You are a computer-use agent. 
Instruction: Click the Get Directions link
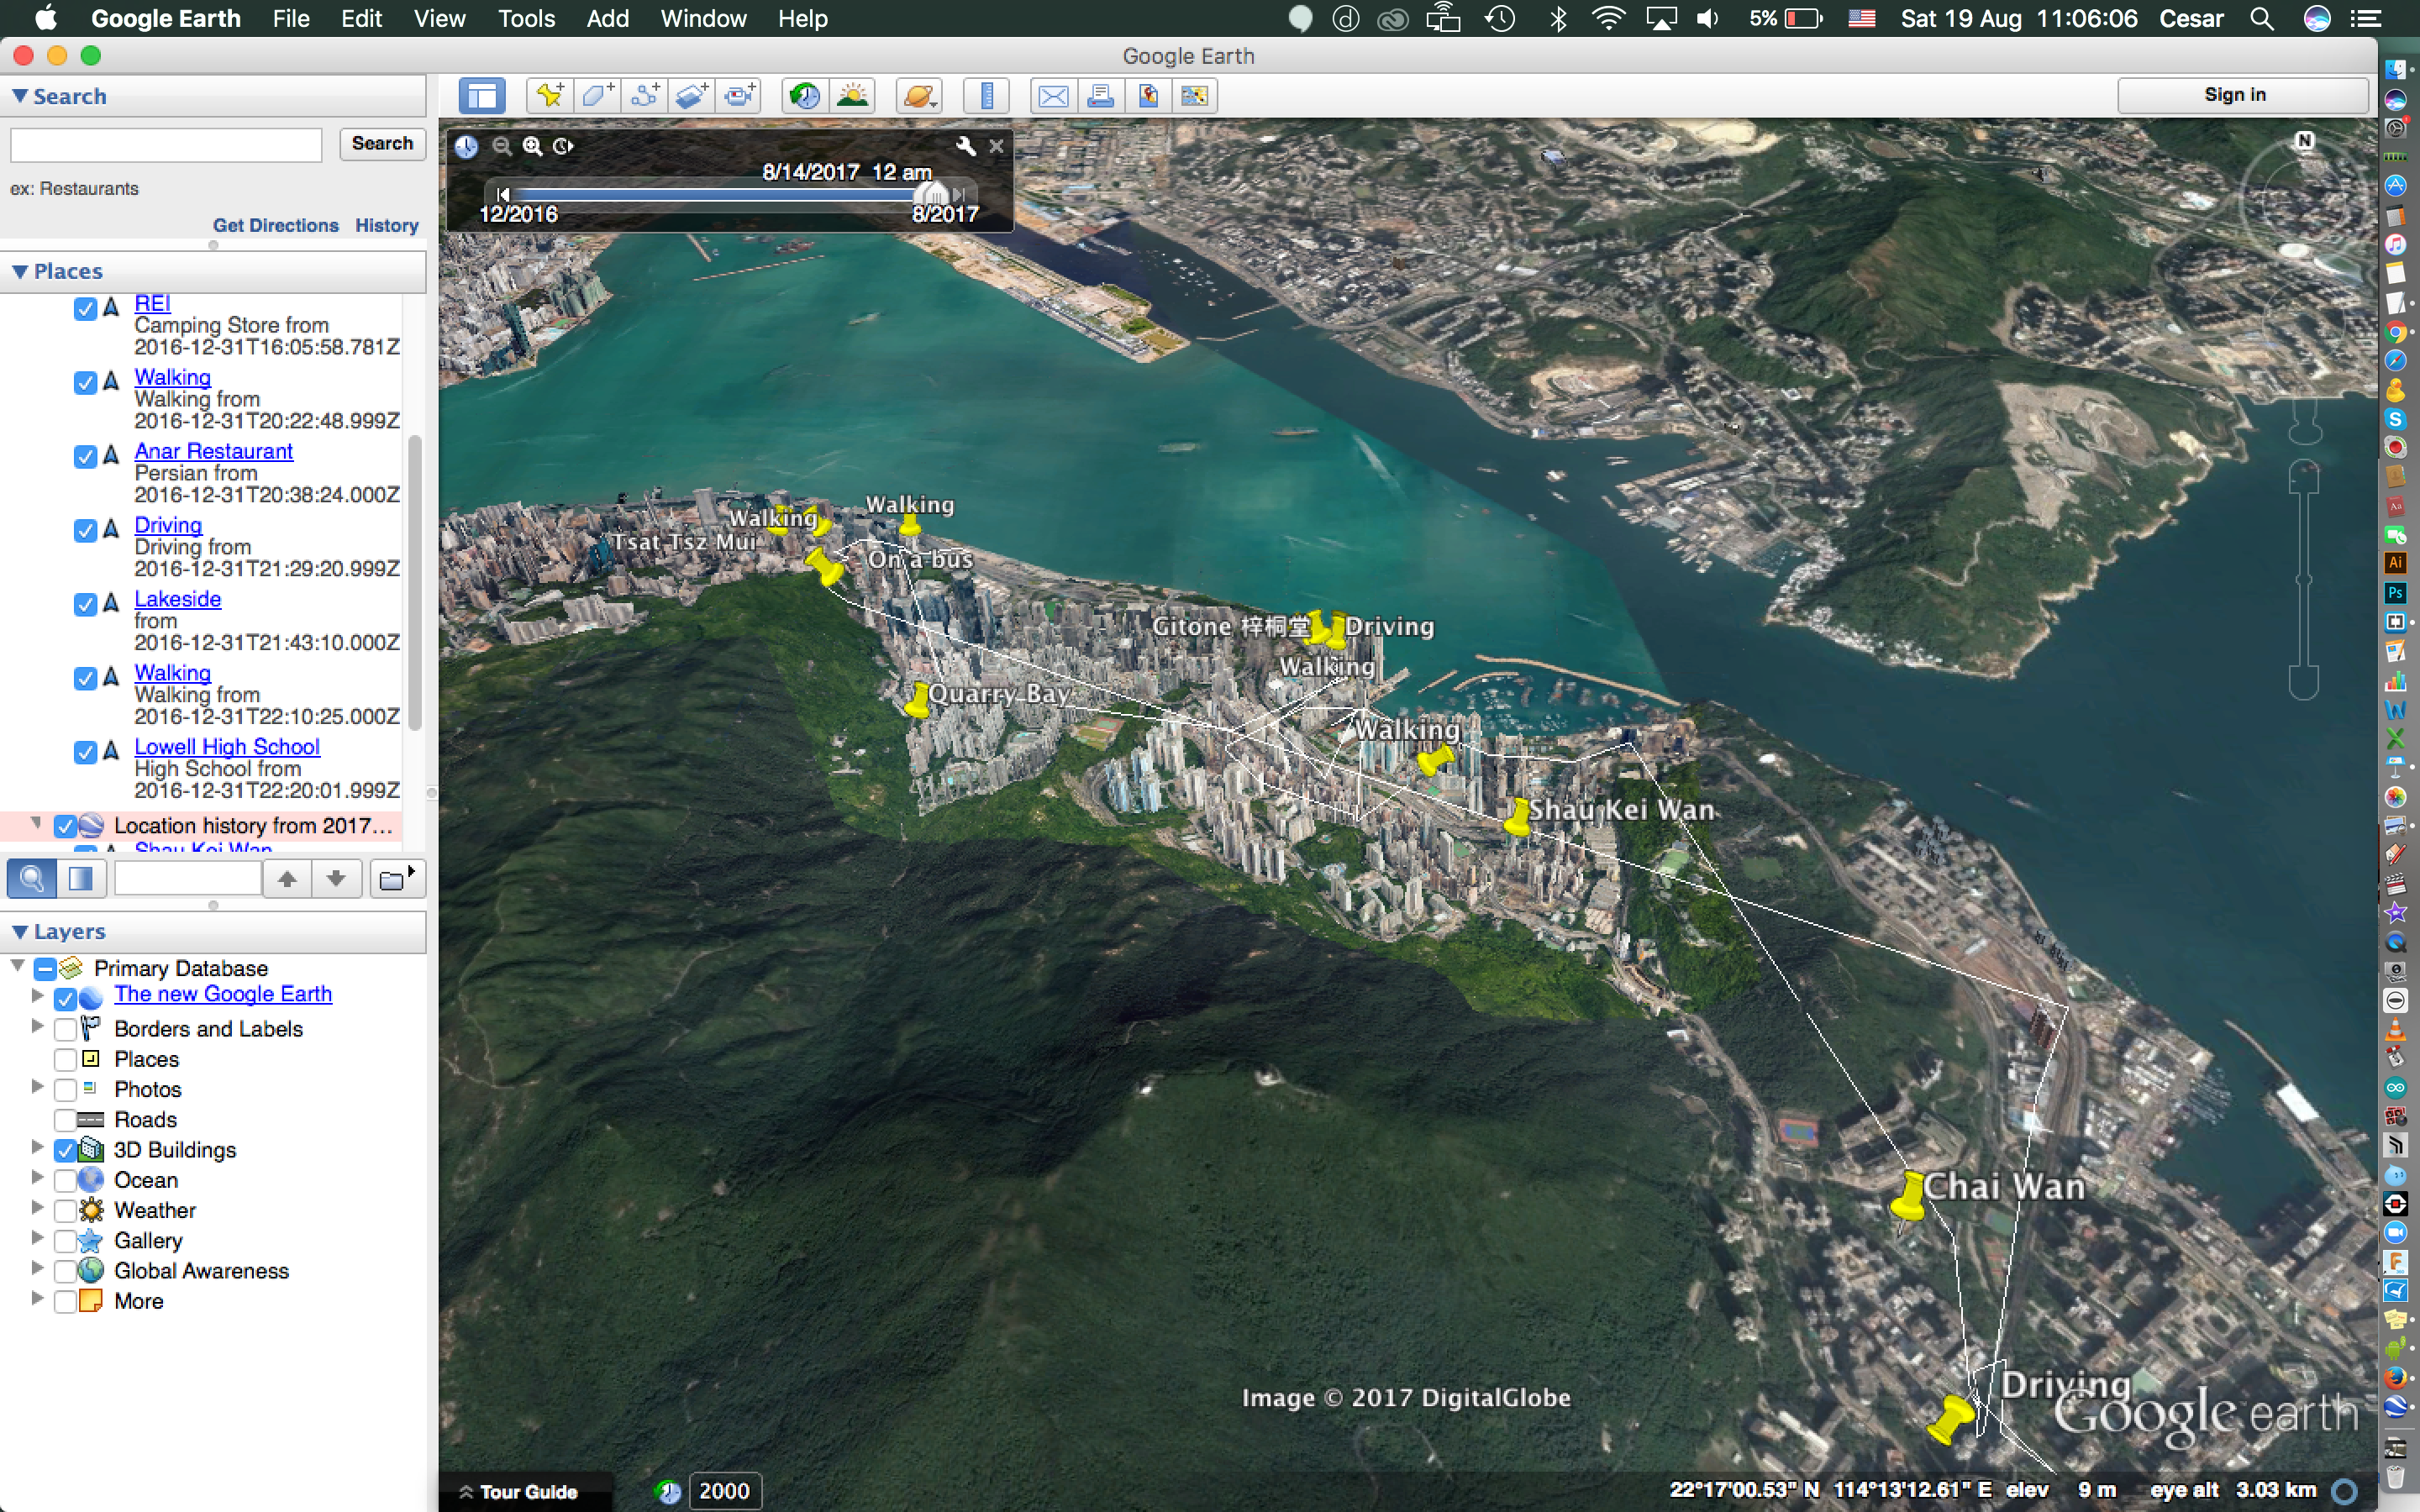point(275,225)
